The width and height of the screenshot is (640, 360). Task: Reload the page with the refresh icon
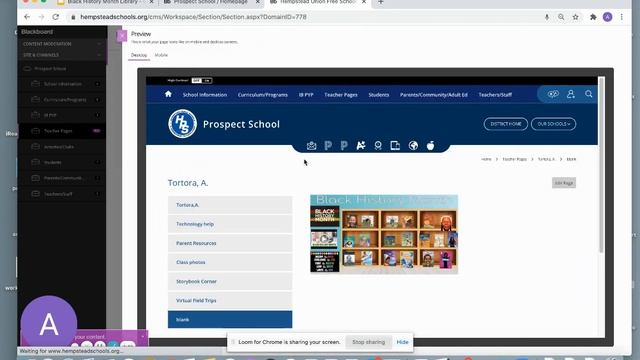(x=56, y=17)
